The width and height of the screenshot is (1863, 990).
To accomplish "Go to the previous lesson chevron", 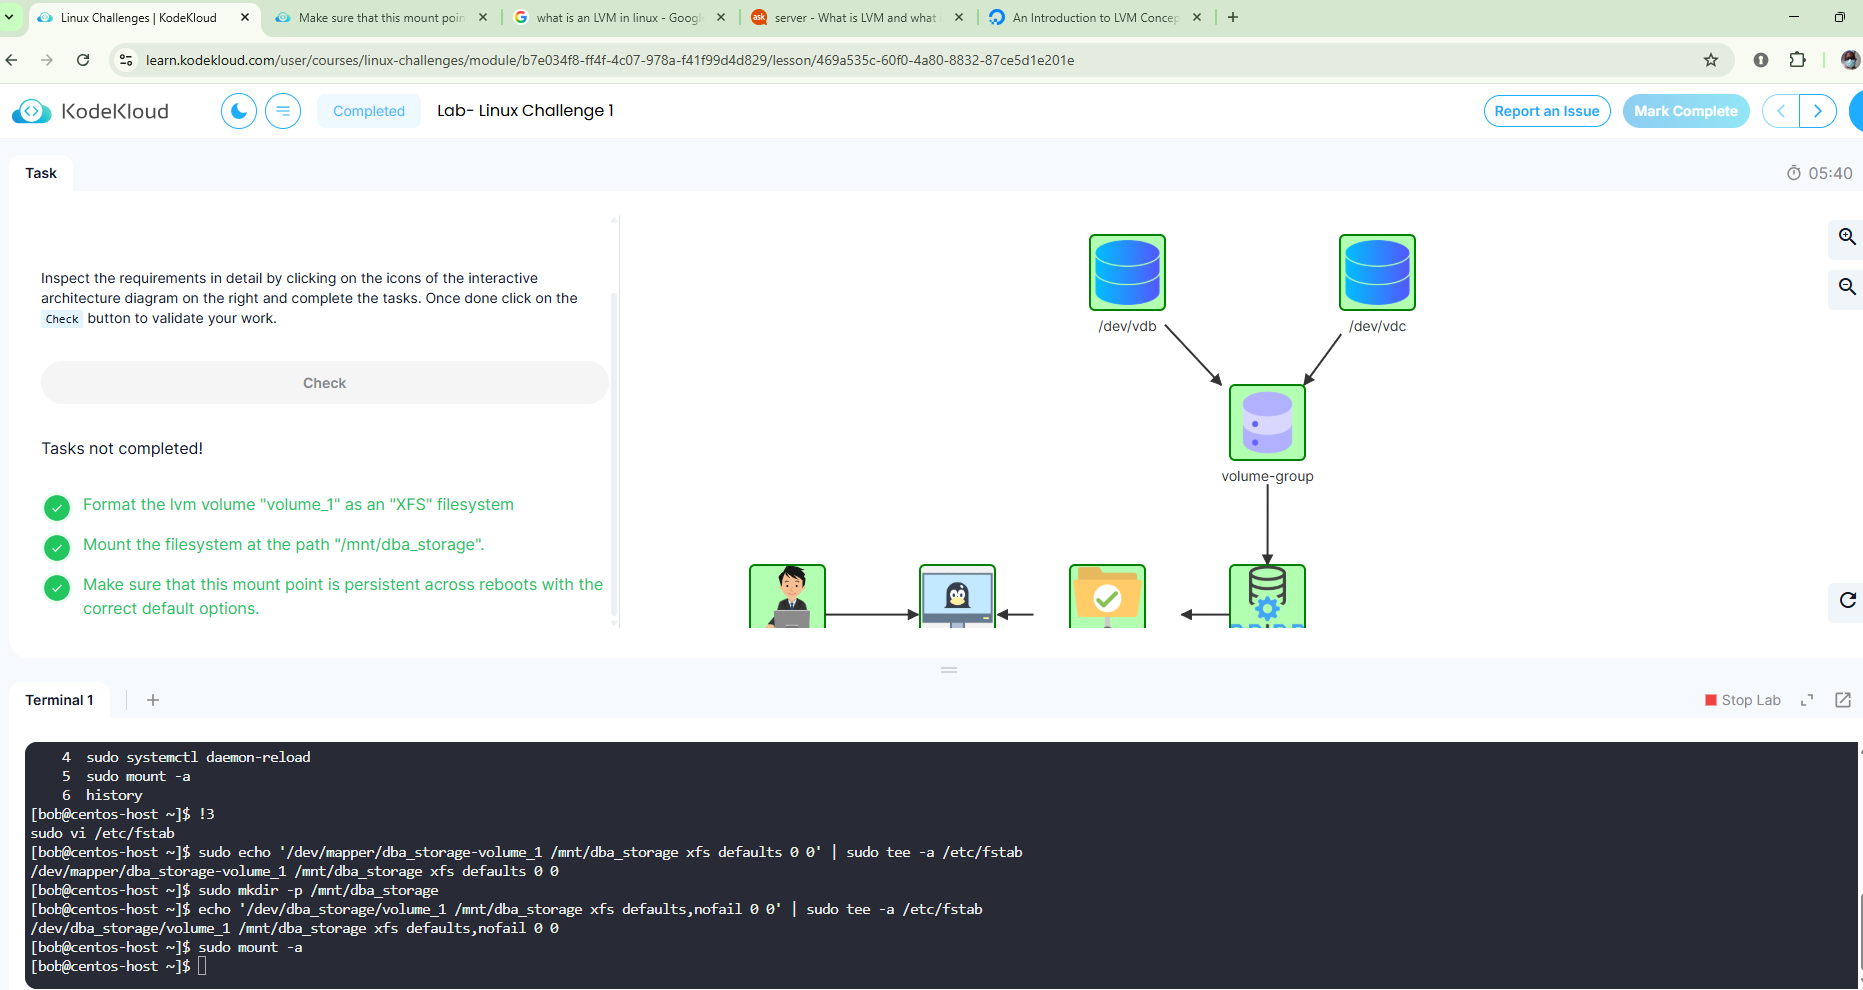I will [x=1781, y=111].
